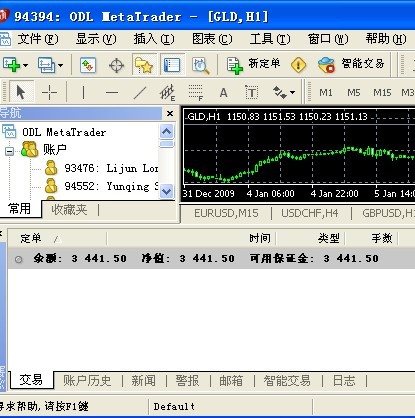Click the 新定单 new order button
The image size is (415, 418).
[x=254, y=64]
